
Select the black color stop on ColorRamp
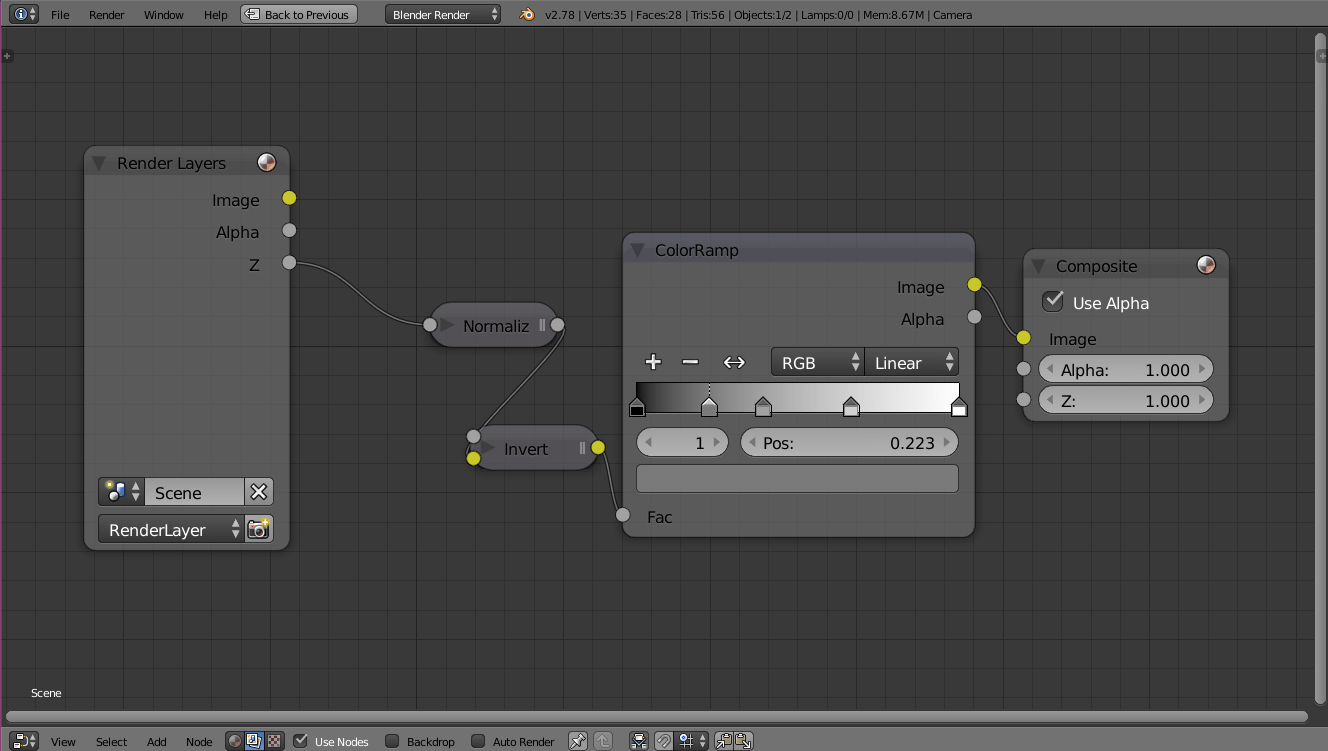[x=637, y=406]
